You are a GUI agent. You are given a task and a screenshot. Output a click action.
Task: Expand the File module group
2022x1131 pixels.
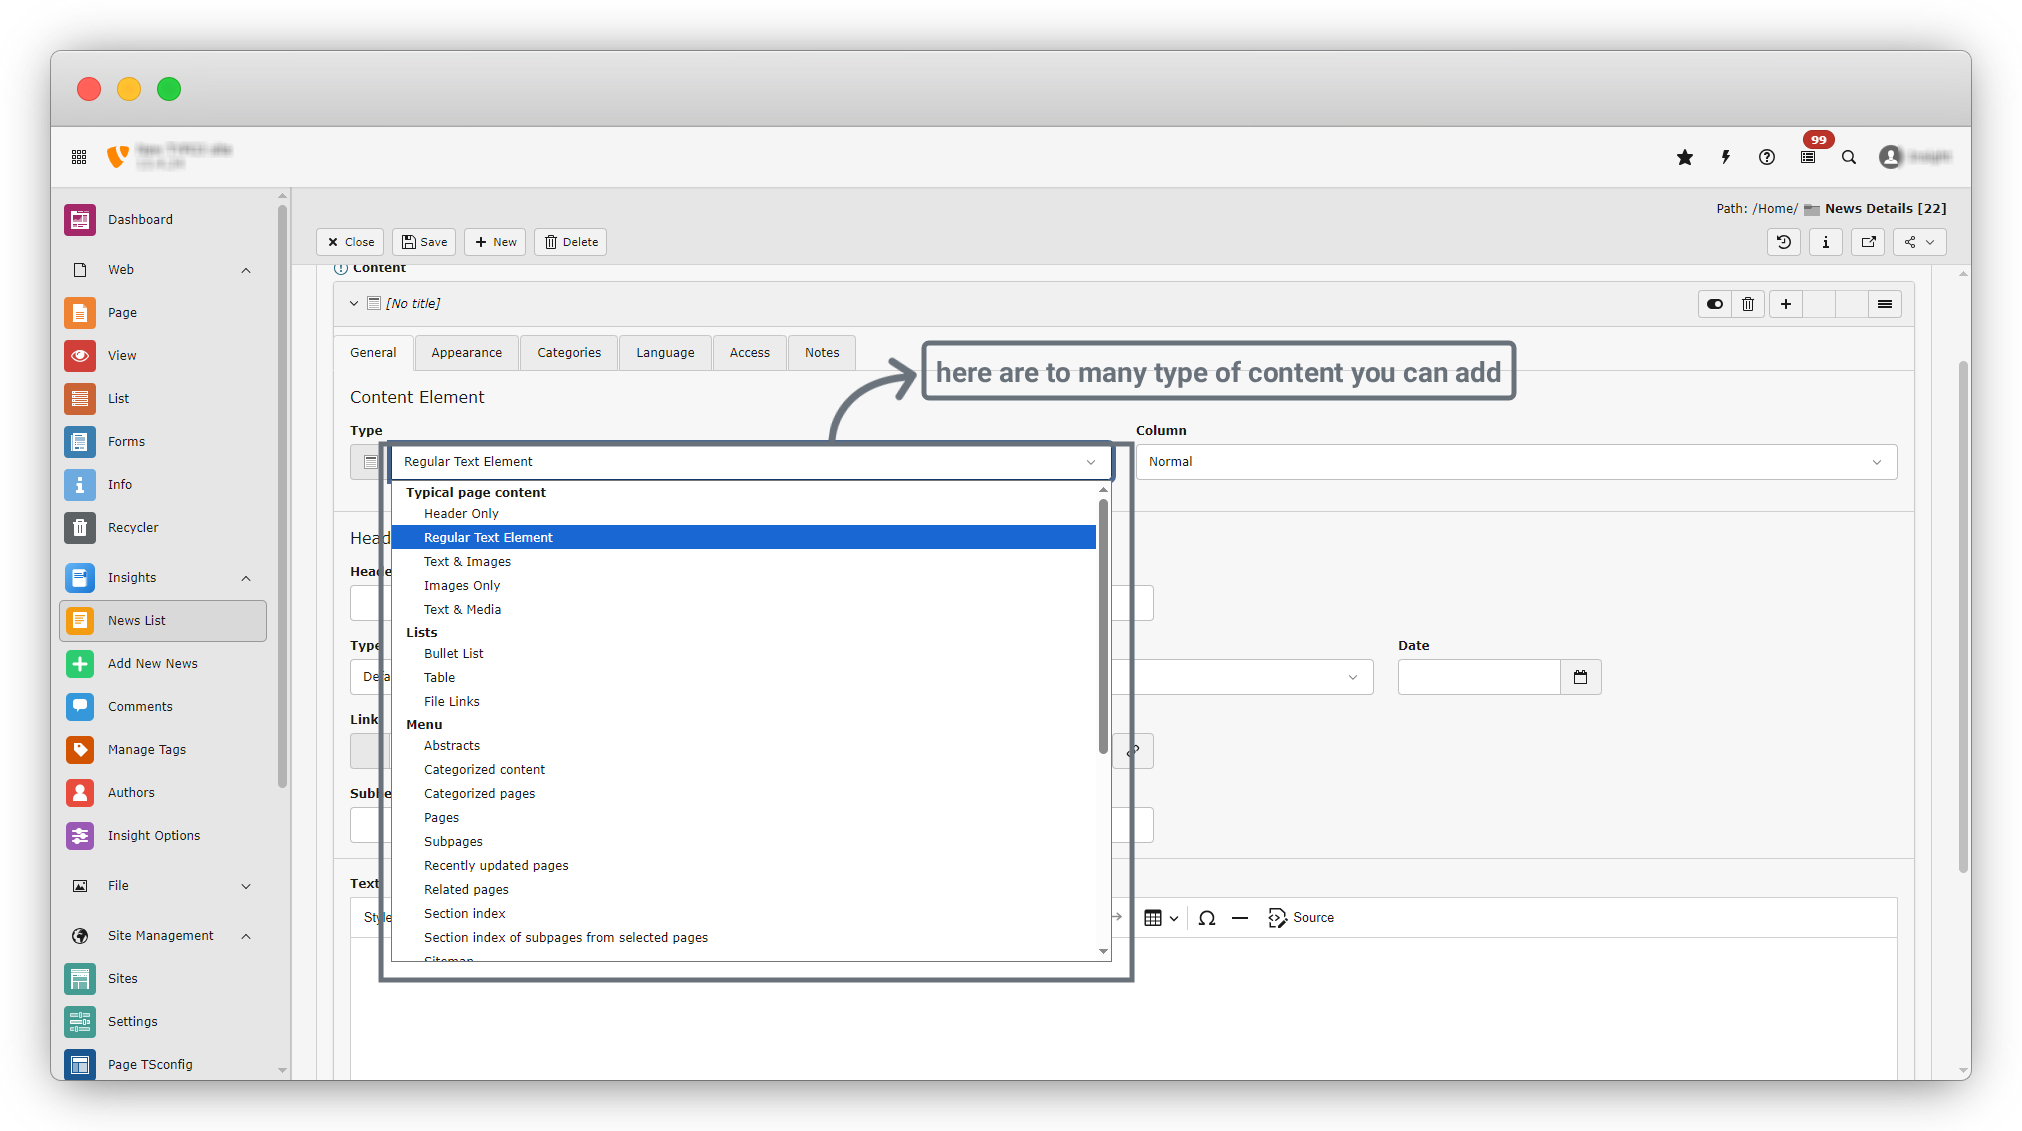[x=246, y=886]
